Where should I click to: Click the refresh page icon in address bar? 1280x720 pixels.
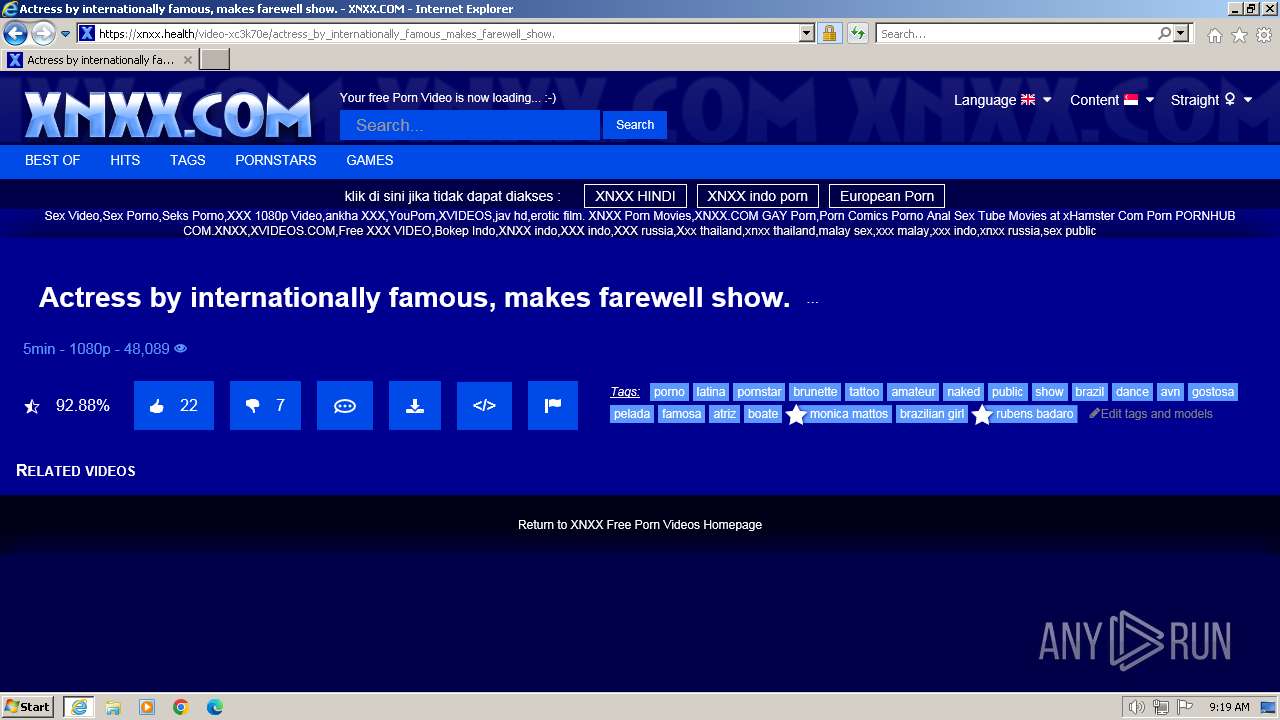pos(857,33)
